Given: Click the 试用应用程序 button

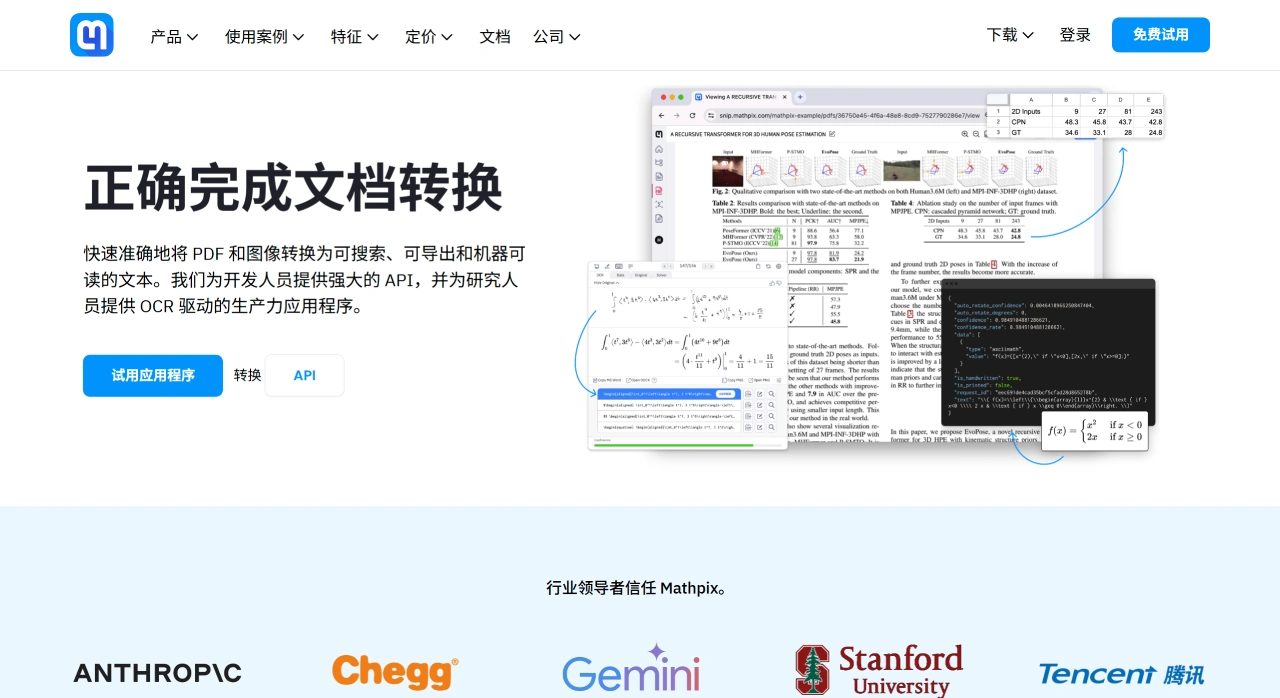Looking at the screenshot, I should coord(152,375).
